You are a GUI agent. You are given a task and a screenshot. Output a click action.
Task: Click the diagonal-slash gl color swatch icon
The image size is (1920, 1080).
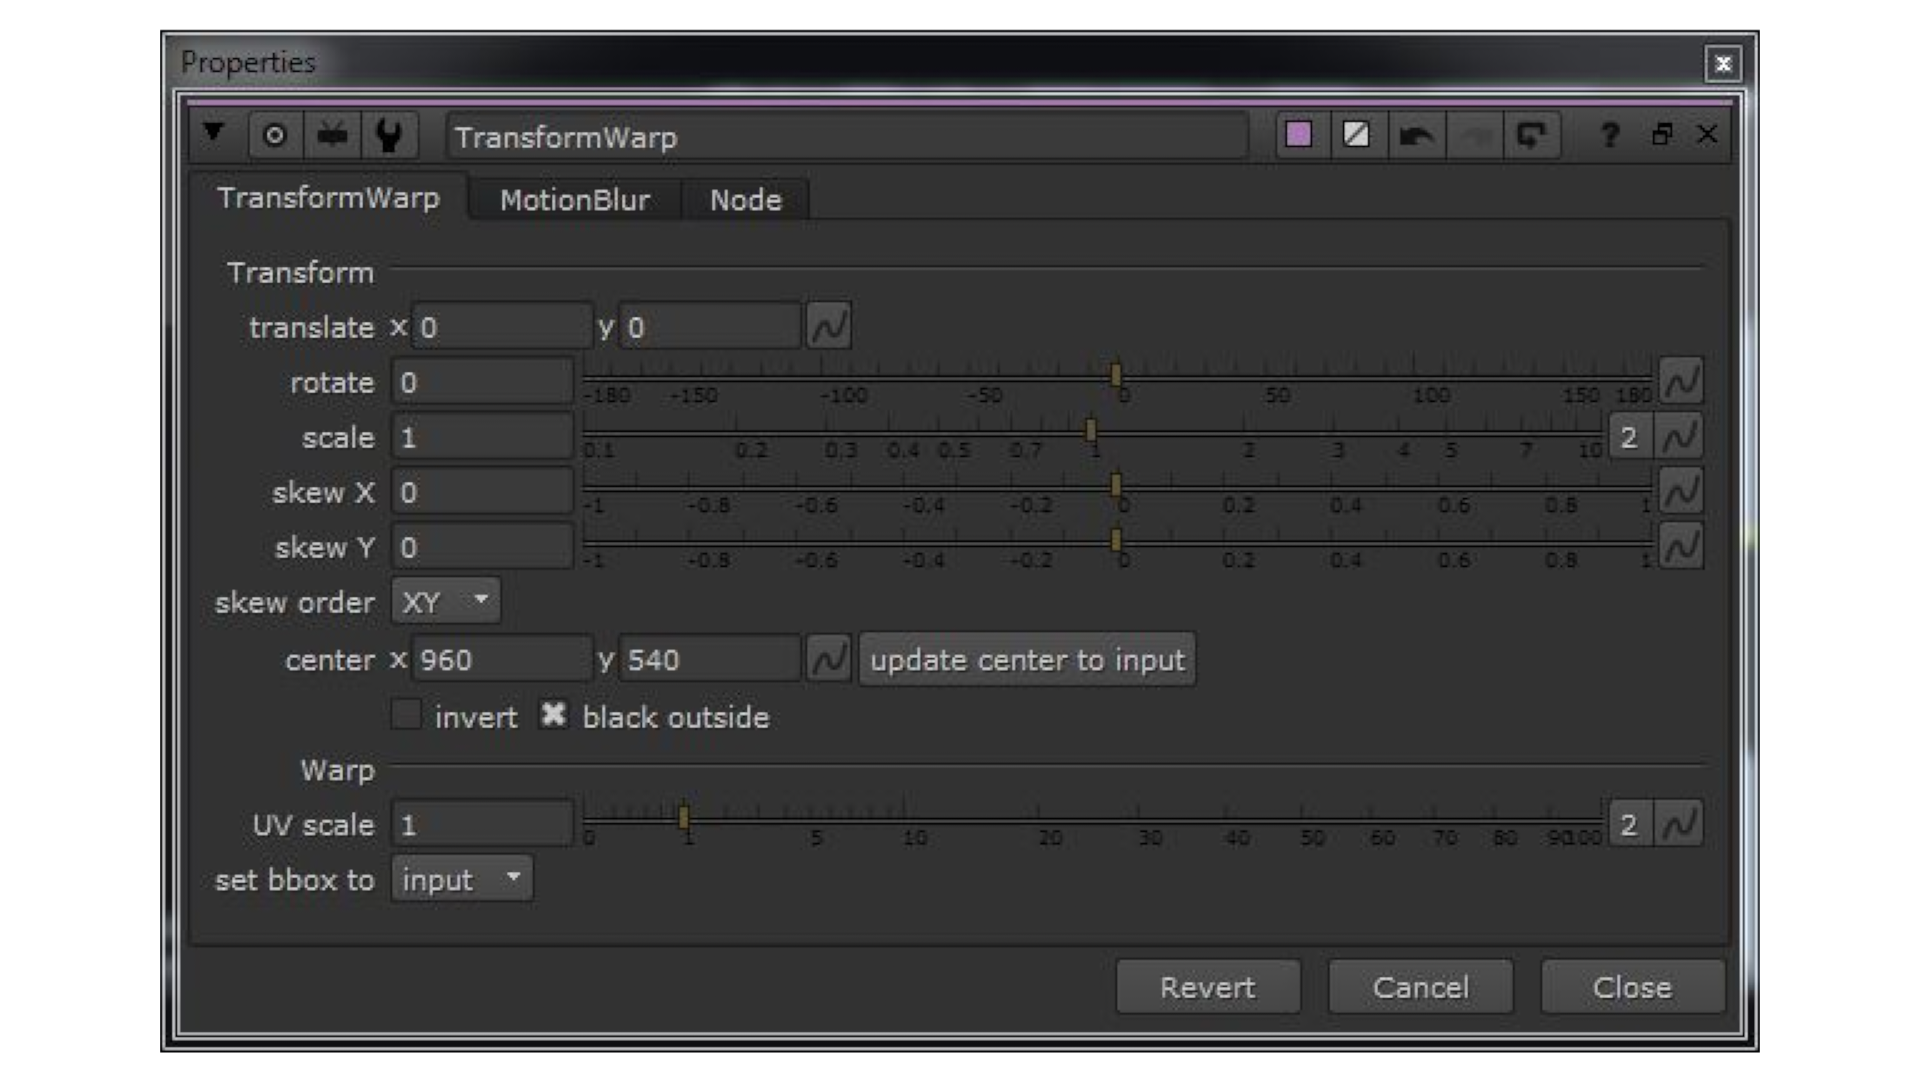point(1356,135)
